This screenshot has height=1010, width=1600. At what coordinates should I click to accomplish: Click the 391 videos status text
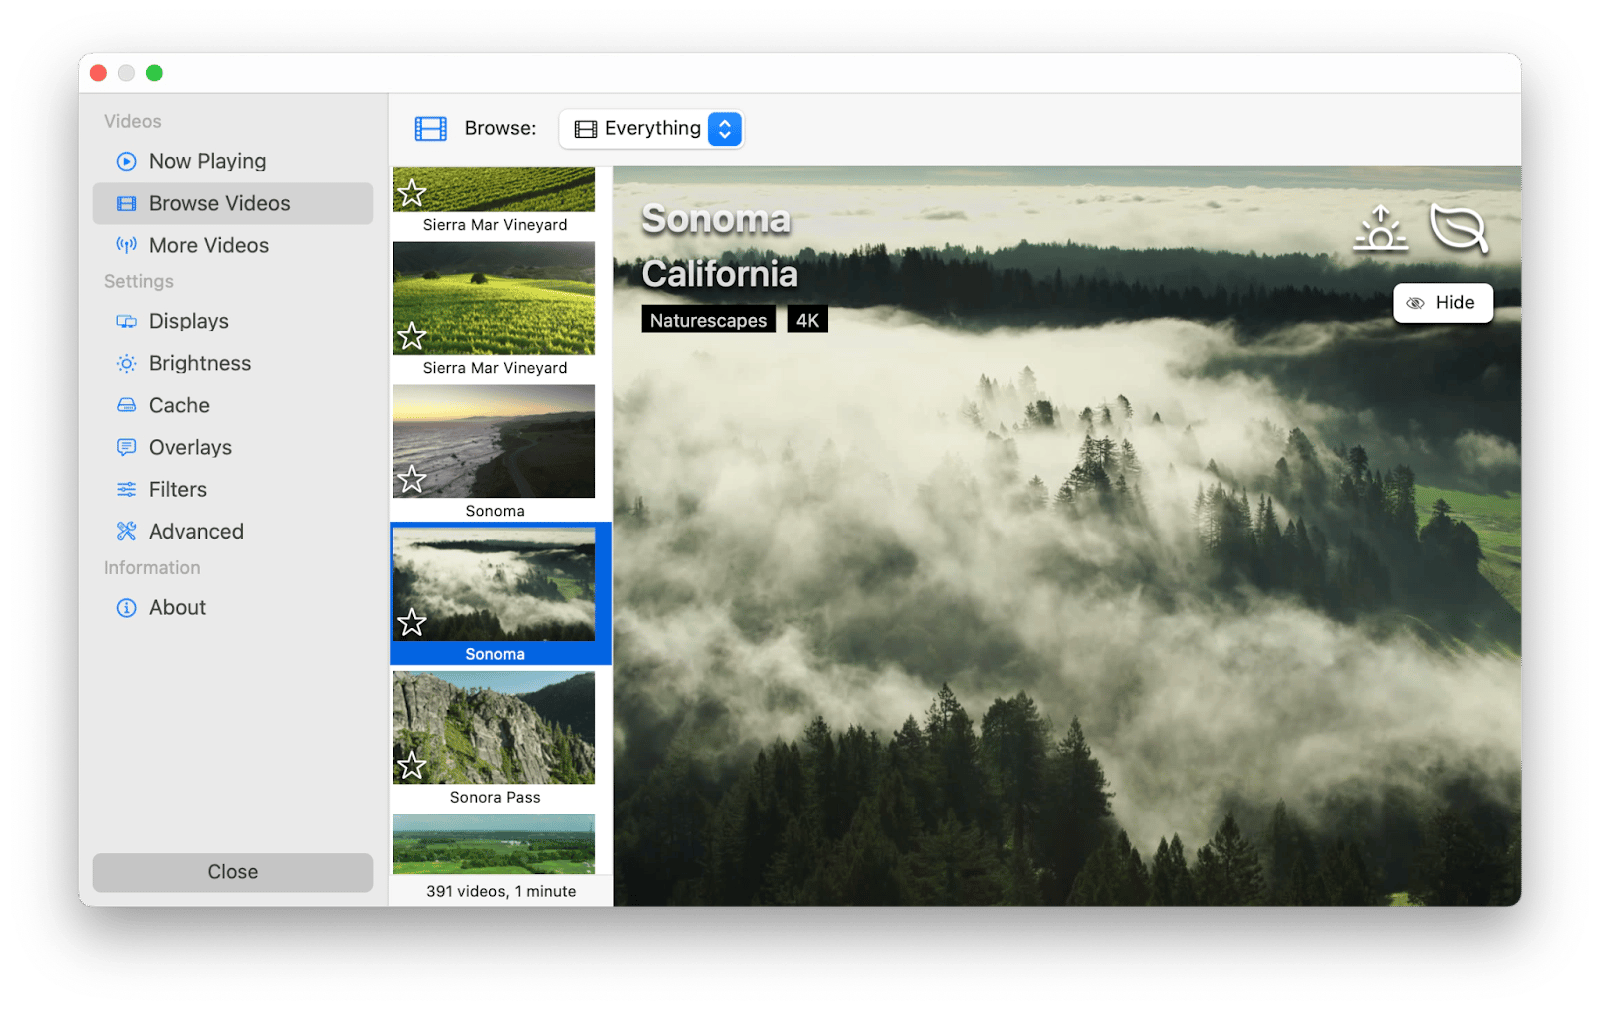pyautogui.click(x=501, y=891)
